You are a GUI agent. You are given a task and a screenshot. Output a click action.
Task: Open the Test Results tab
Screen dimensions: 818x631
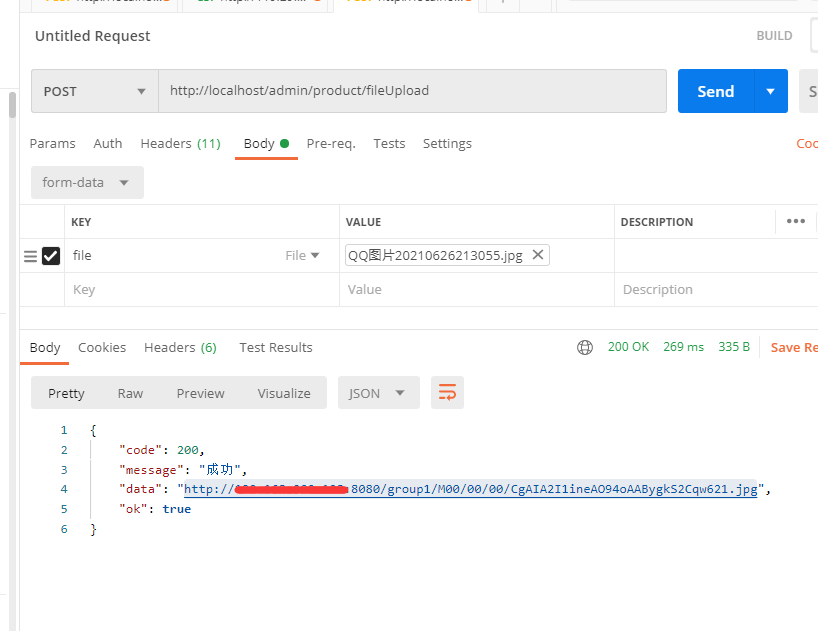tap(275, 347)
